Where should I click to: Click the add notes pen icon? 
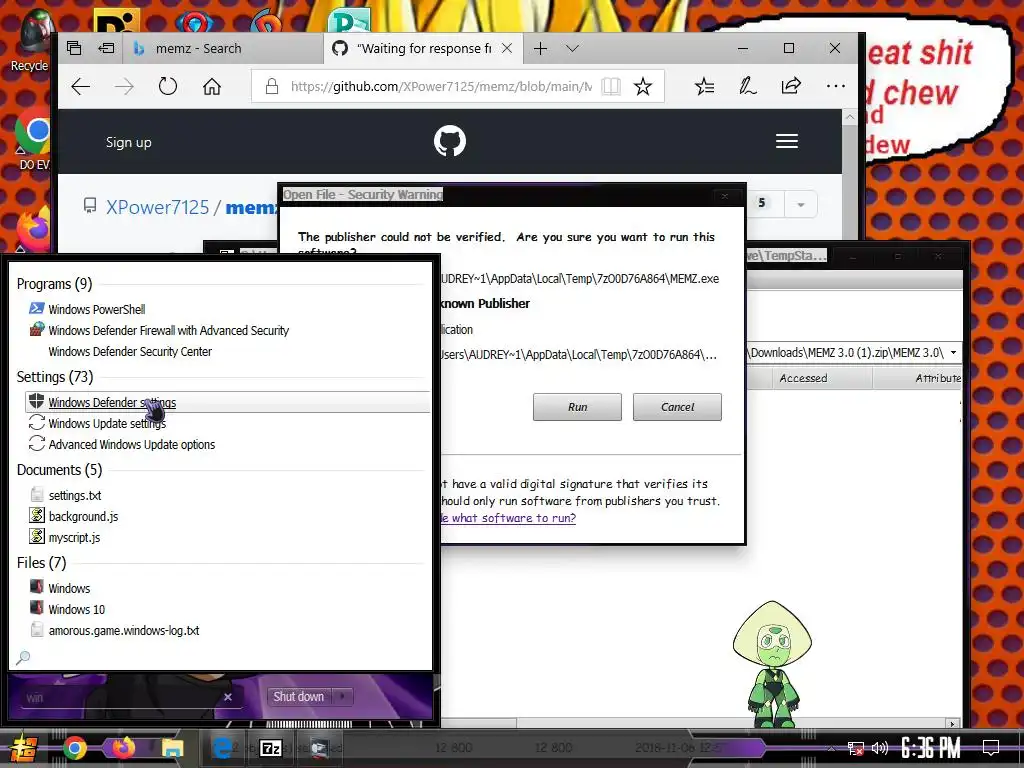tap(748, 86)
